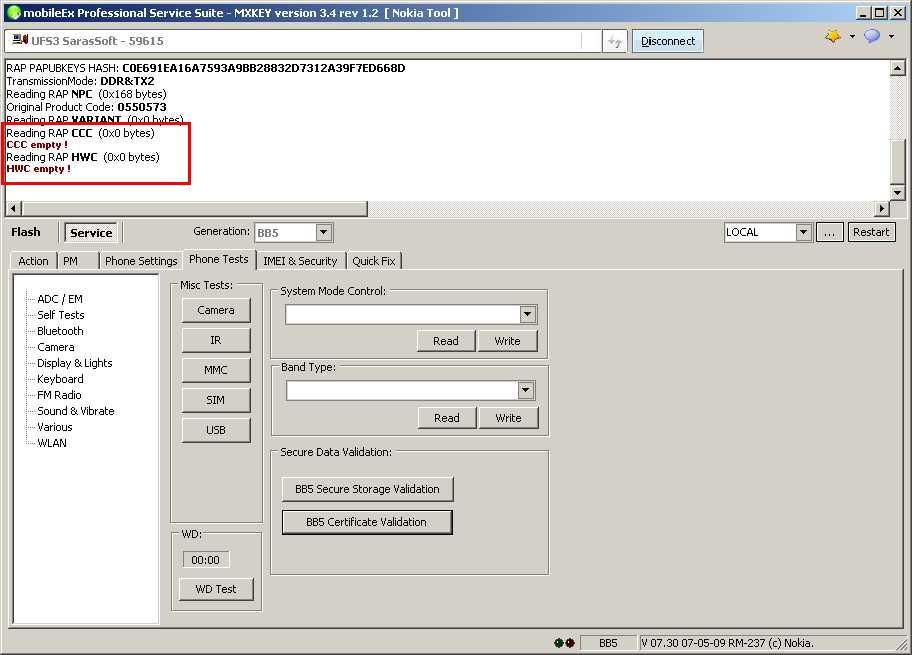Expand the Band Type dropdown

pyautogui.click(x=526, y=390)
